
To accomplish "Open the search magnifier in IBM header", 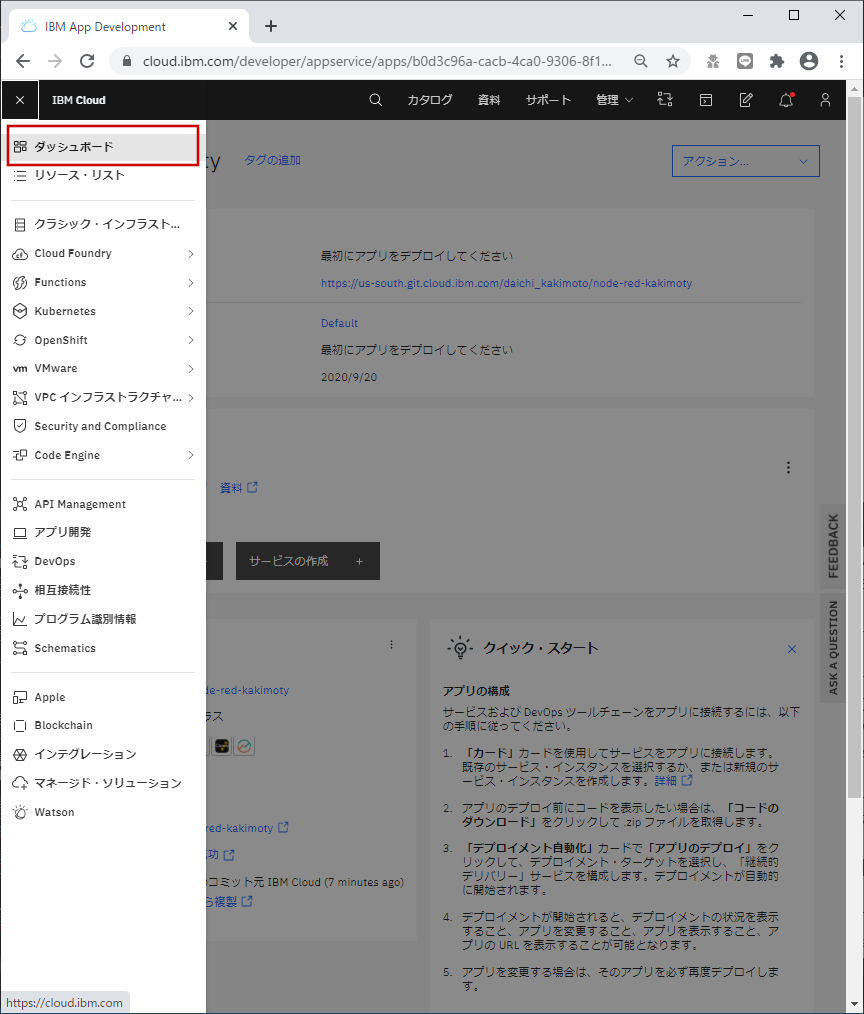I will click(x=376, y=100).
